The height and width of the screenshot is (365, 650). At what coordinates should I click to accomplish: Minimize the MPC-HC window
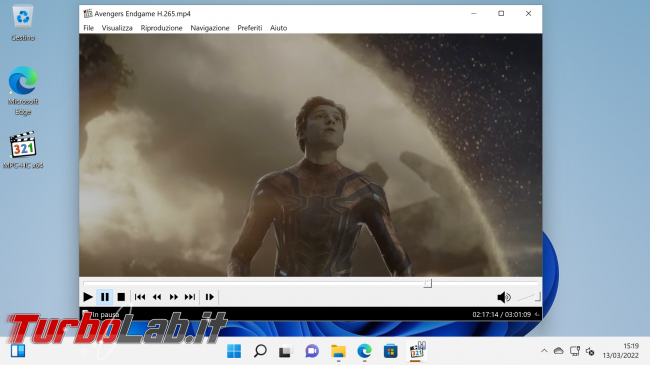pos(474,13)
